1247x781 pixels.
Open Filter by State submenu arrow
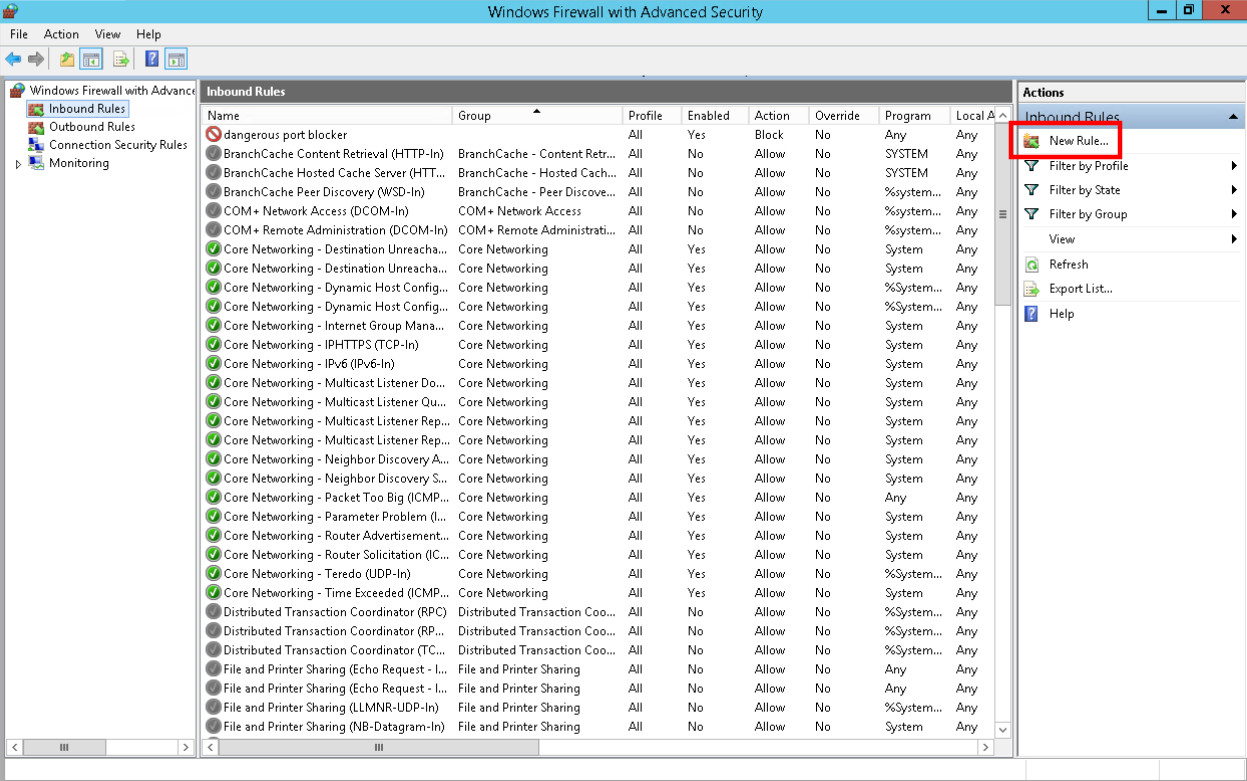pyautogui.click(x=1235, y=190)
